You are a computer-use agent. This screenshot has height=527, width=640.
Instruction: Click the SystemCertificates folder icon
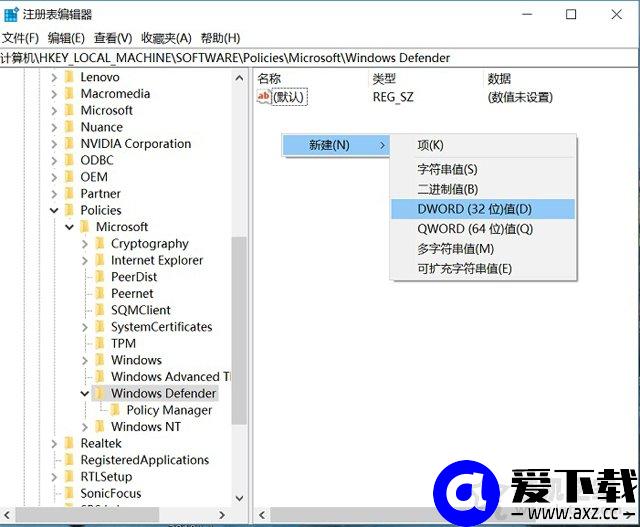pos(100,327)
